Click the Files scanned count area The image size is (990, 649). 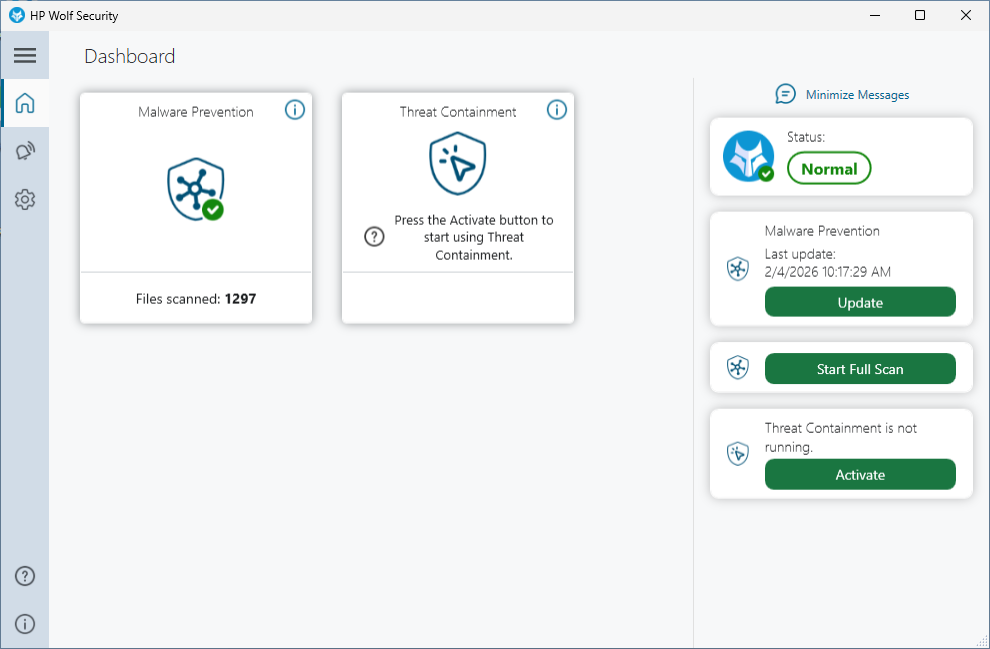pos(196,298)
